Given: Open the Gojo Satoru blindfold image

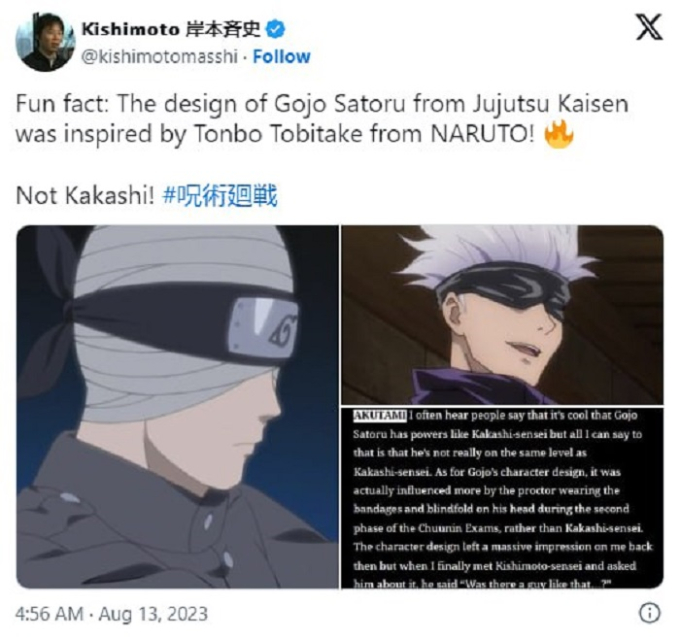Looking at the screenshot, I should coord(502,315).
